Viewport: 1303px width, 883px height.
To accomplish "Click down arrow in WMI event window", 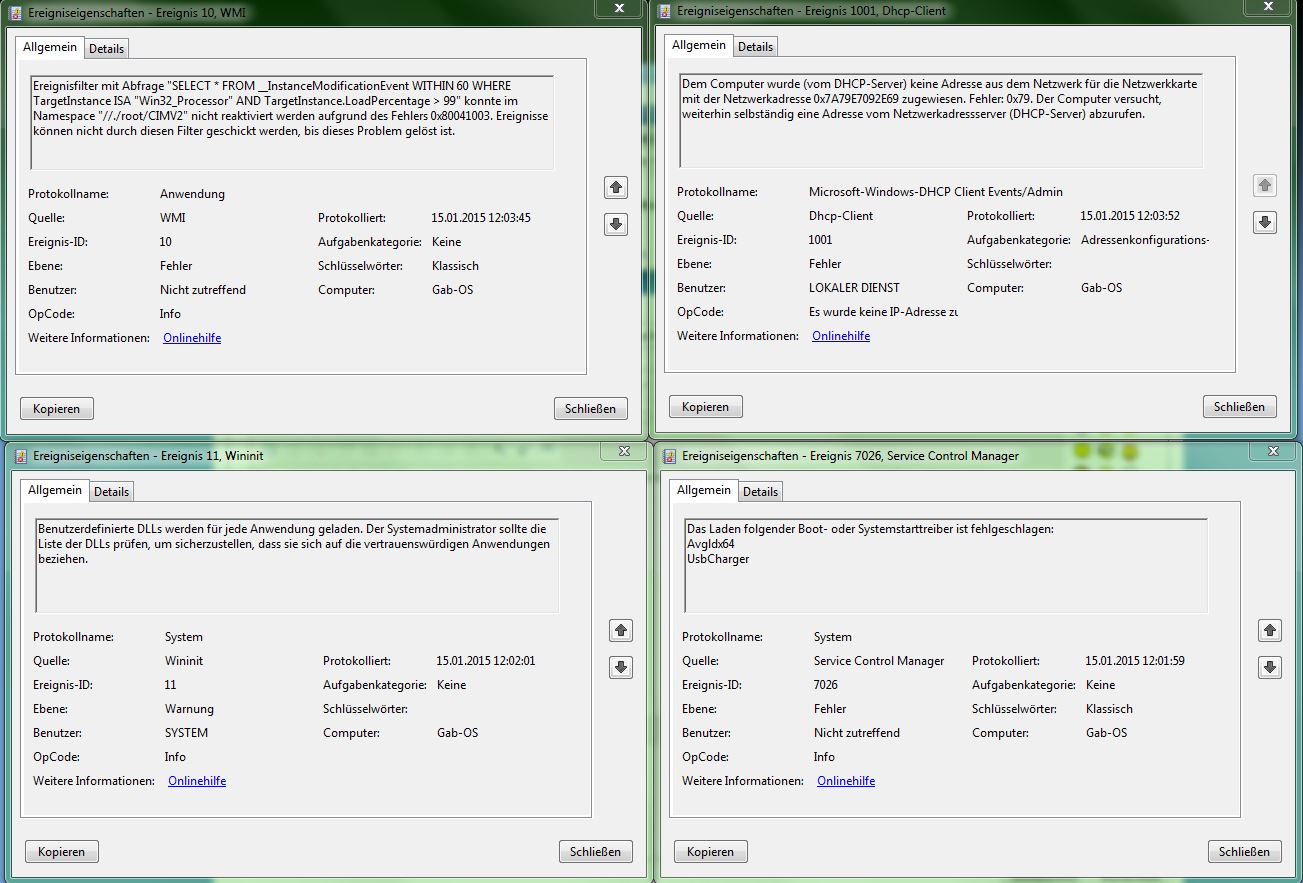I will point(616,224).
